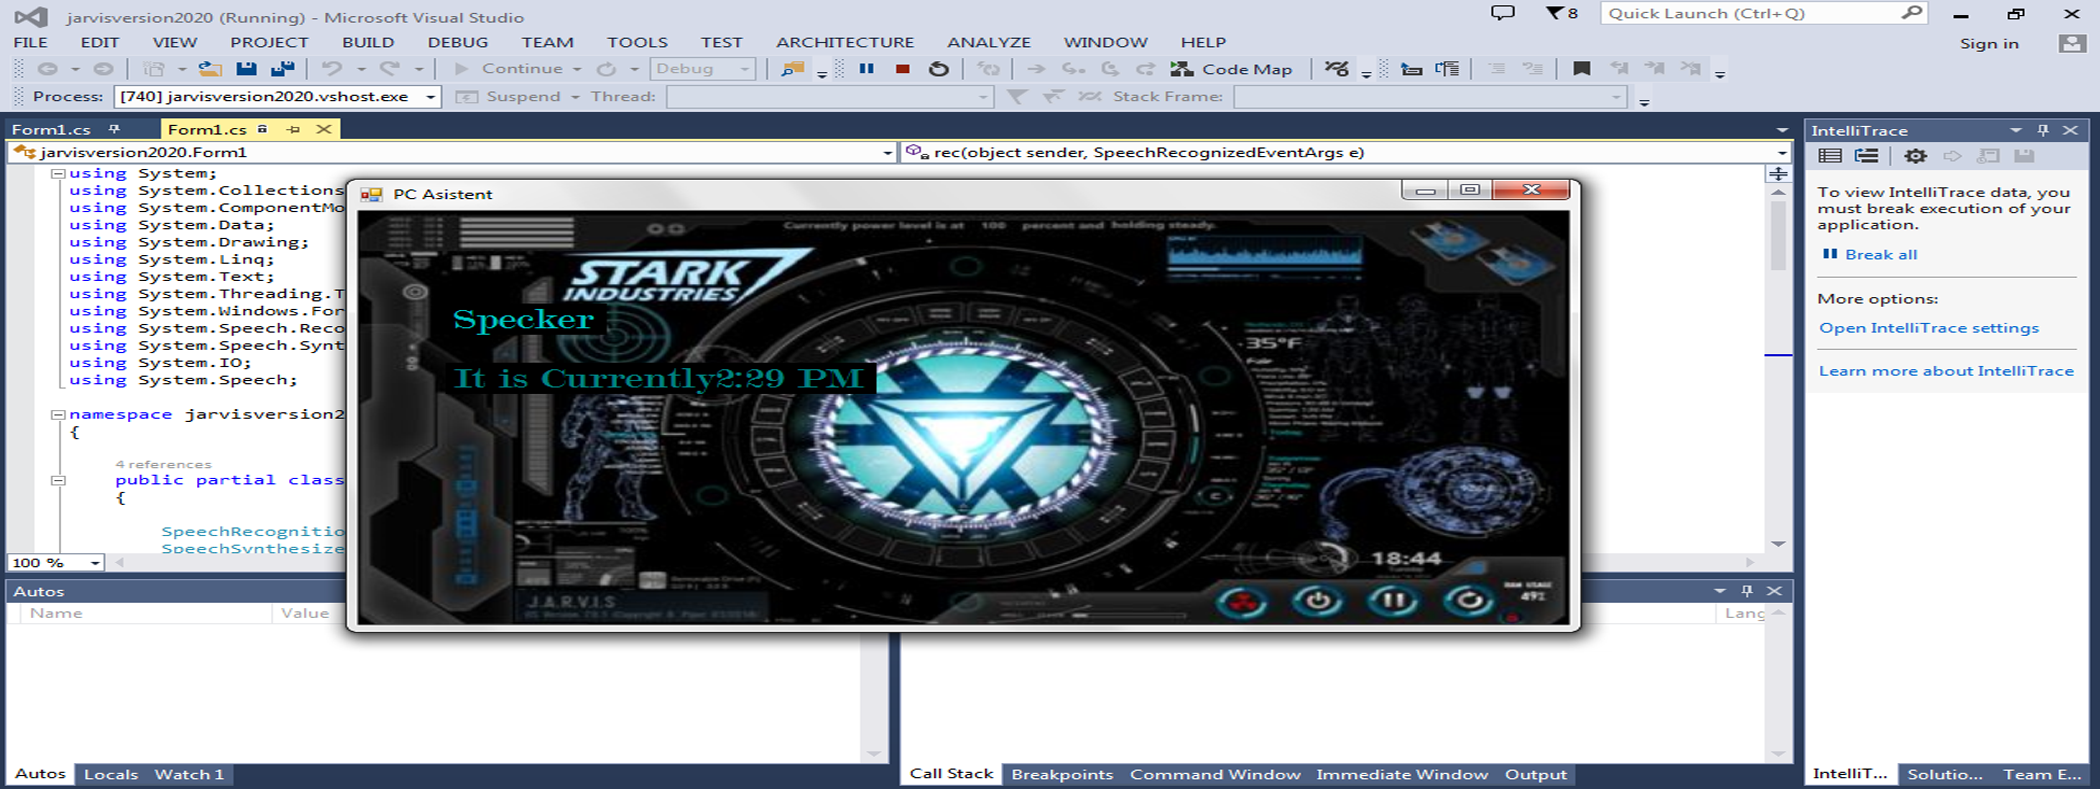Open the Process dropdown list
The width and height of the screenshot is (2100, 789).
pyautogui.click(x=431, y=97)
